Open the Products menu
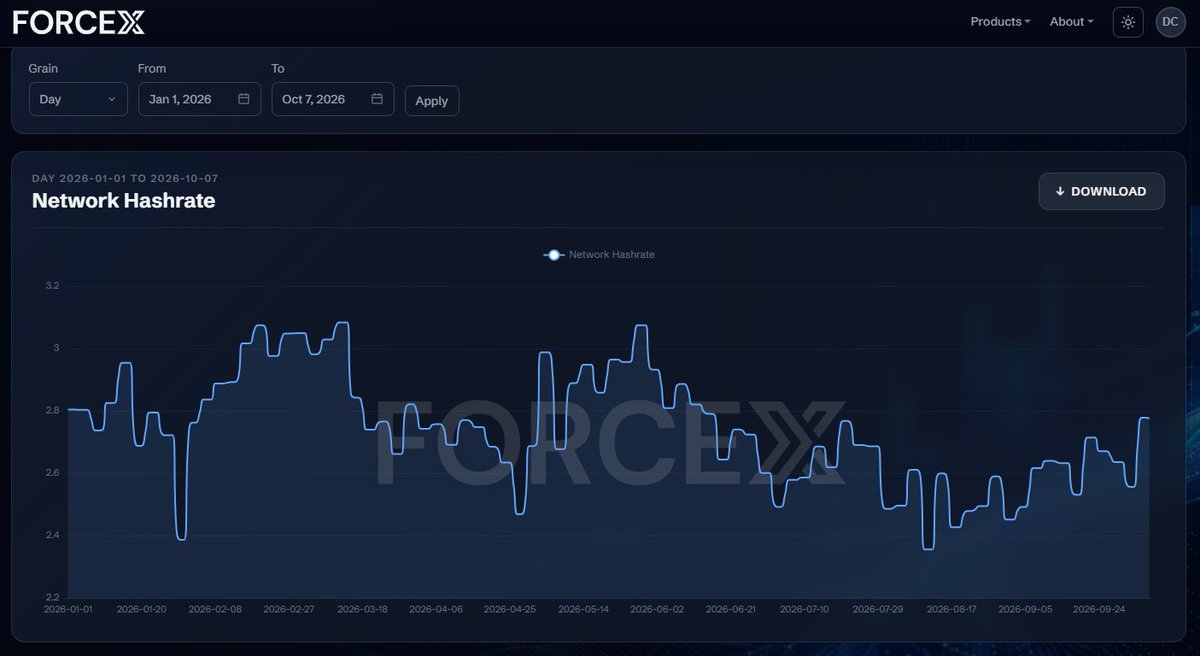The height and width of the screenshot is (656, 1200). (x=1000, y=21)
